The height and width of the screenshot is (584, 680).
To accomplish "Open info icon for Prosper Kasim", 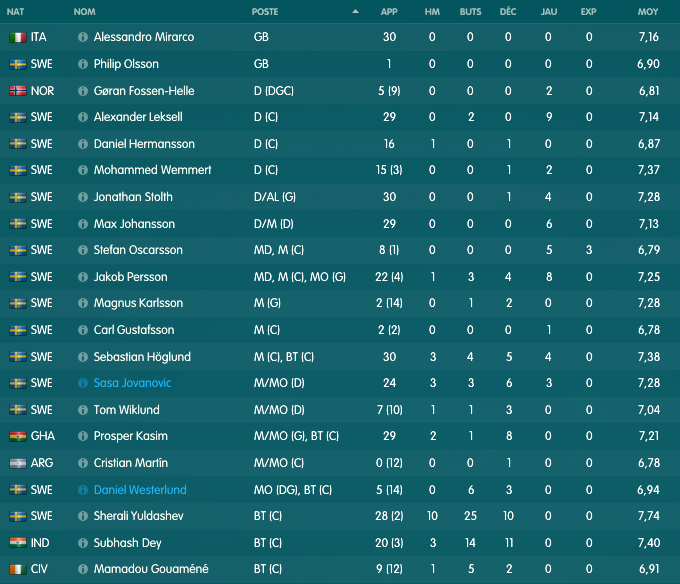I will coord(83,436).
